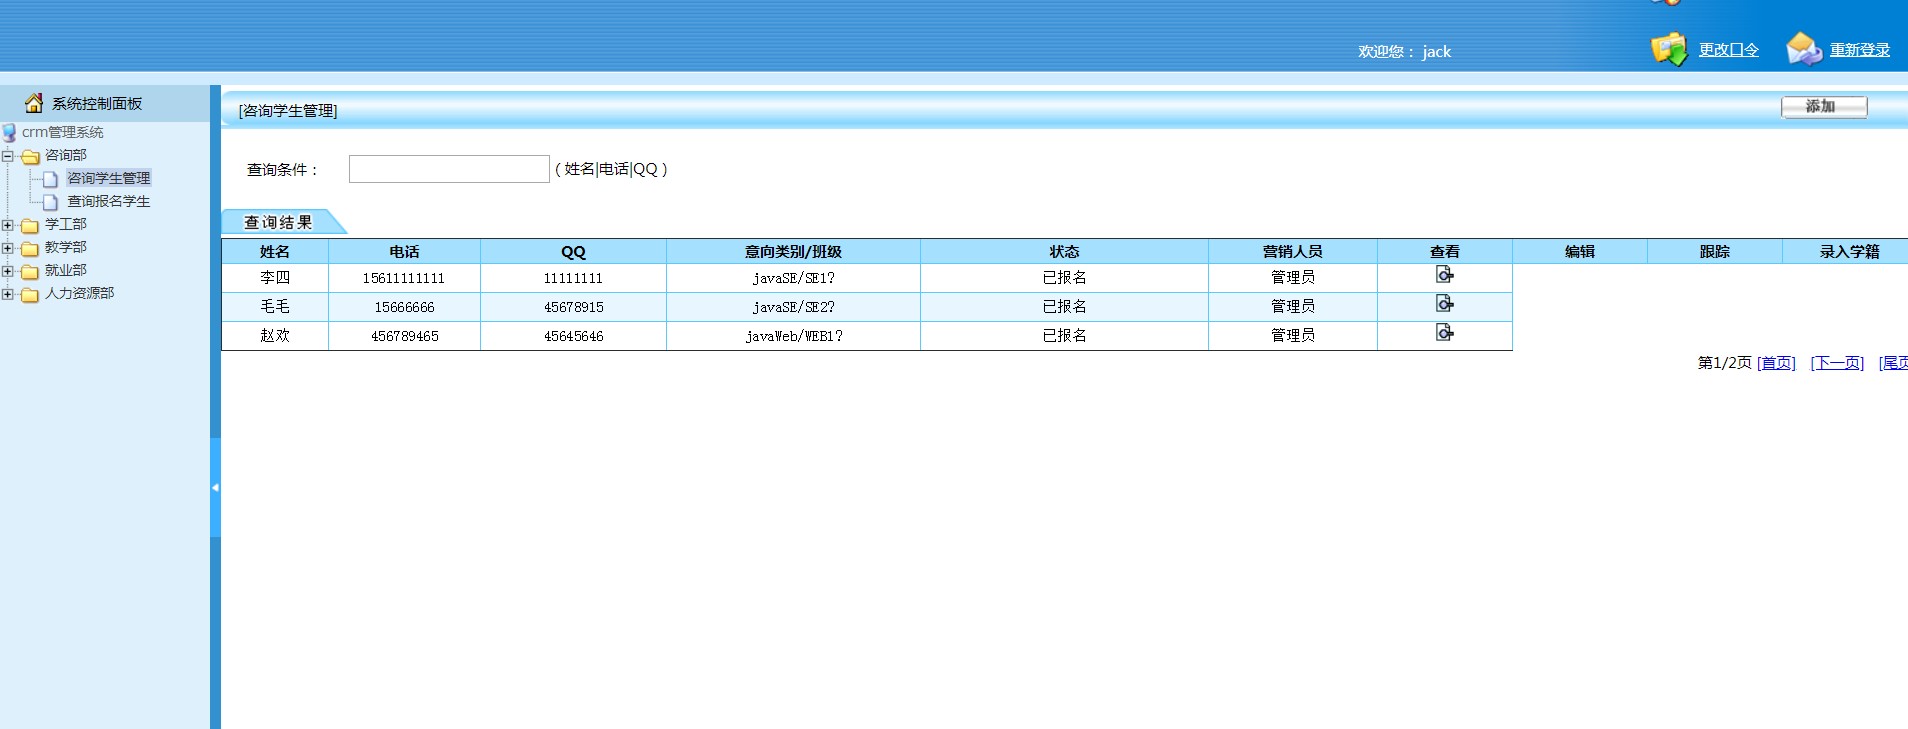Click the view icon for 毛毛
This screenshot has height=729, width=1908.
1444,304
